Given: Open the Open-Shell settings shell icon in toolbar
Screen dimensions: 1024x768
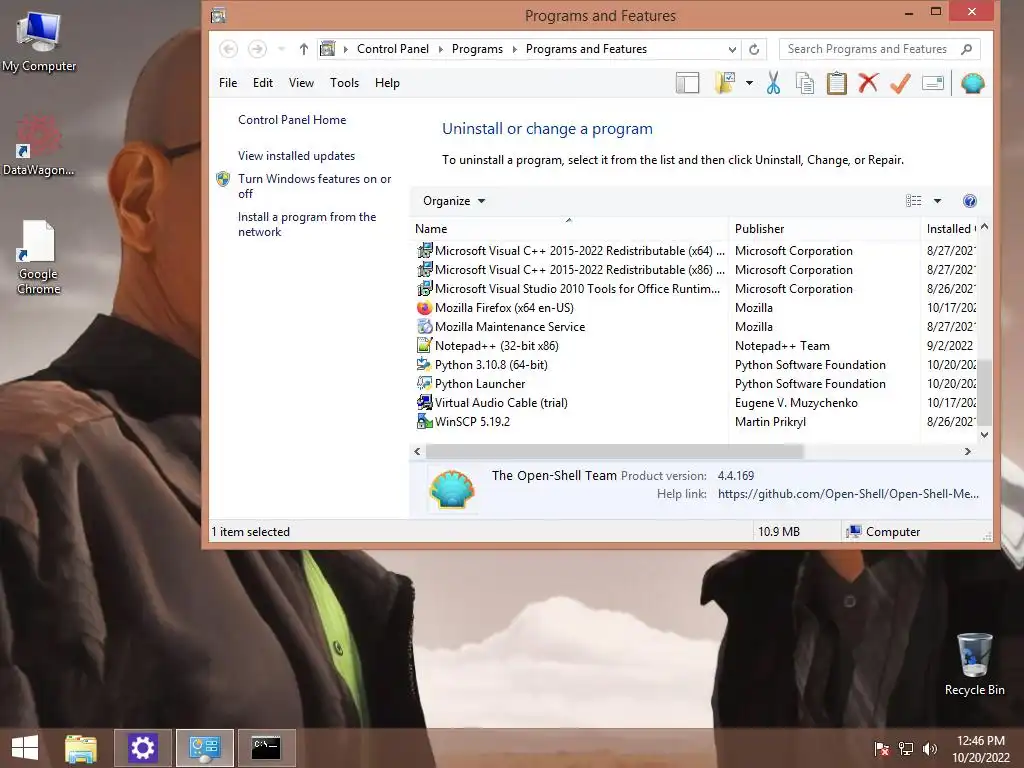Looking at the screenshot, I should (972, 83).
